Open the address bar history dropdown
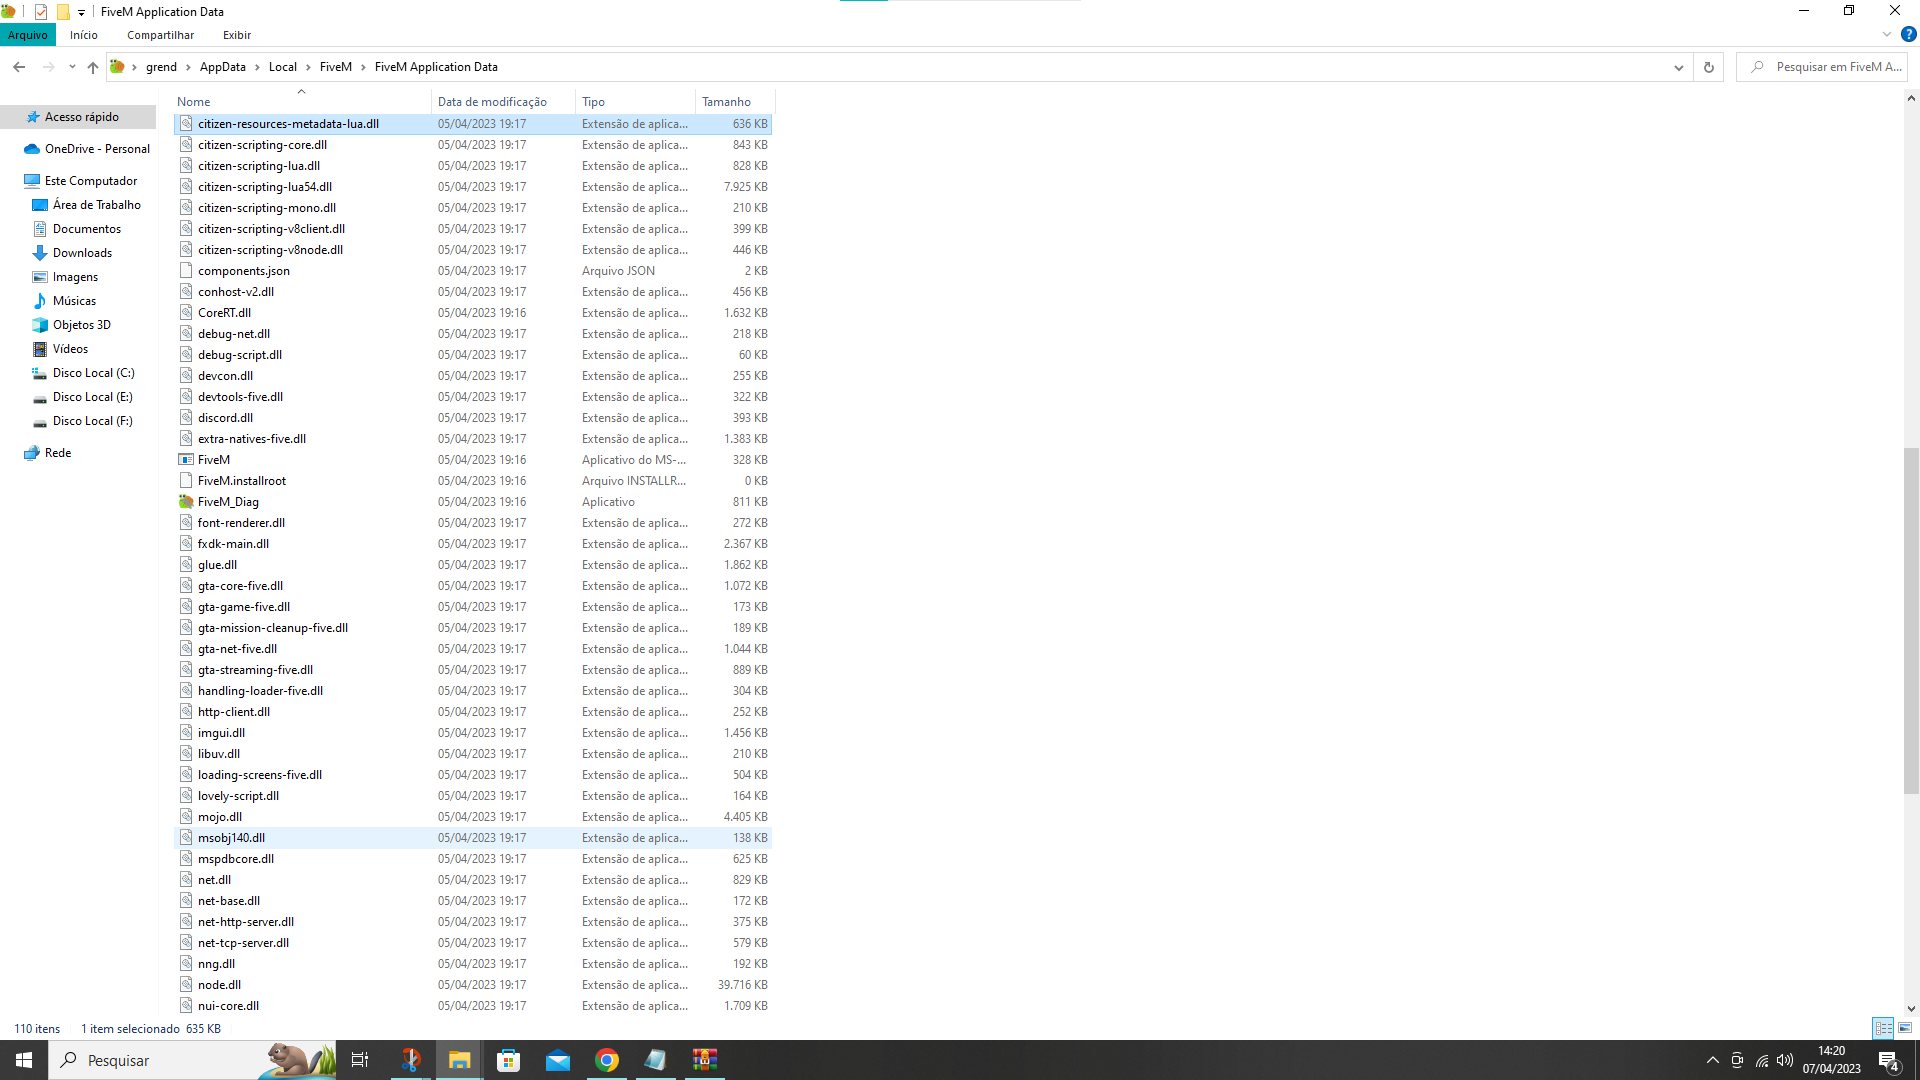This screenshot has width=1920, height=1080. click(x=1679, y=67)
